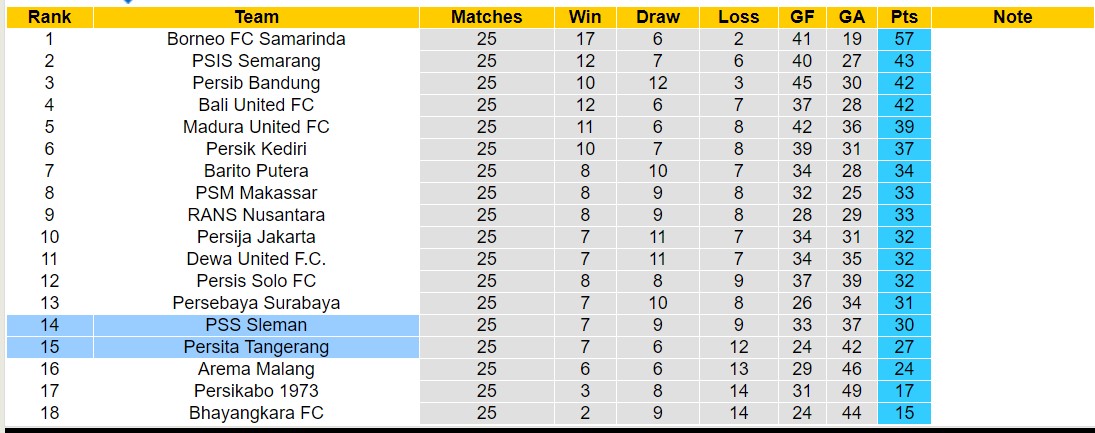Open Borneo FC Samarinda team link
This screenshot has width=1095, height=433.
pyautogui.click(x=256, y=39)
